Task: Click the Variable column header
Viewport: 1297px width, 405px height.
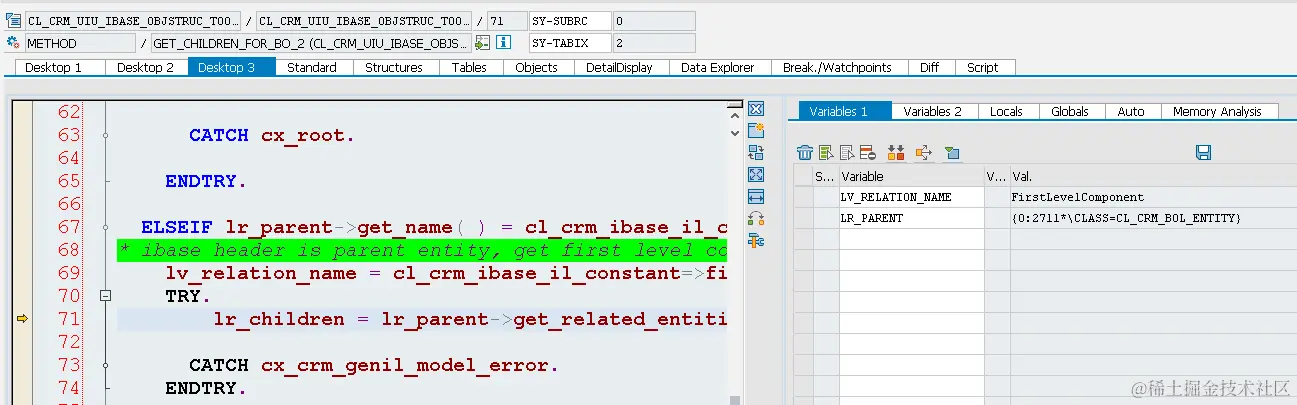Action: [x=911, y=176]
